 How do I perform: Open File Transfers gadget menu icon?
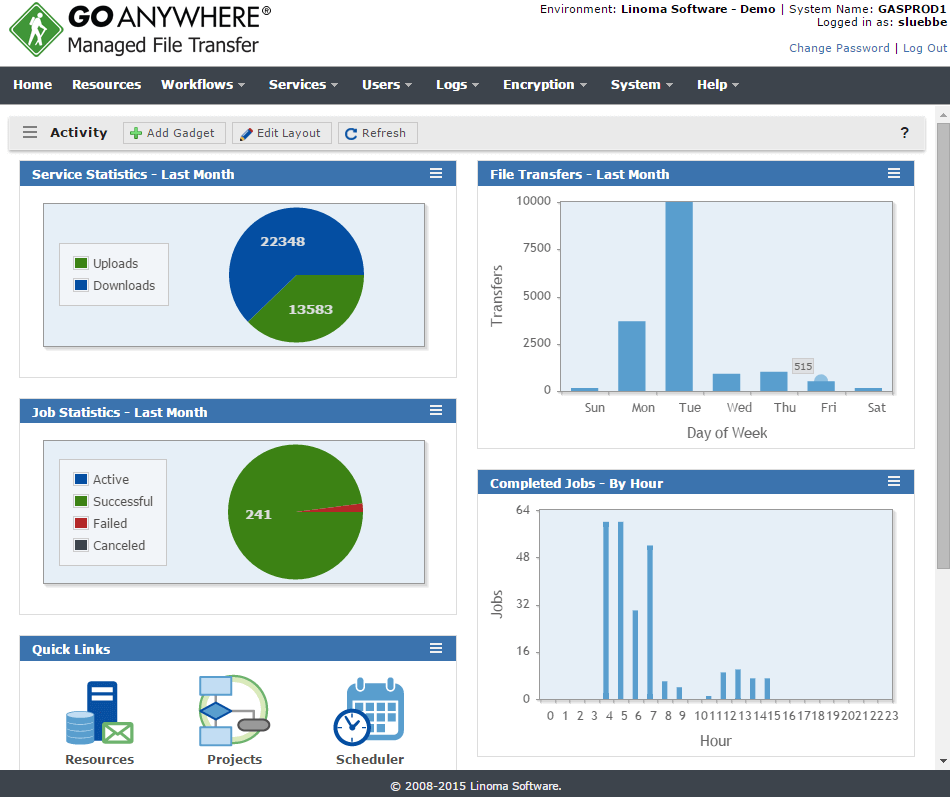pyautogui.click(x=894, y=174)
